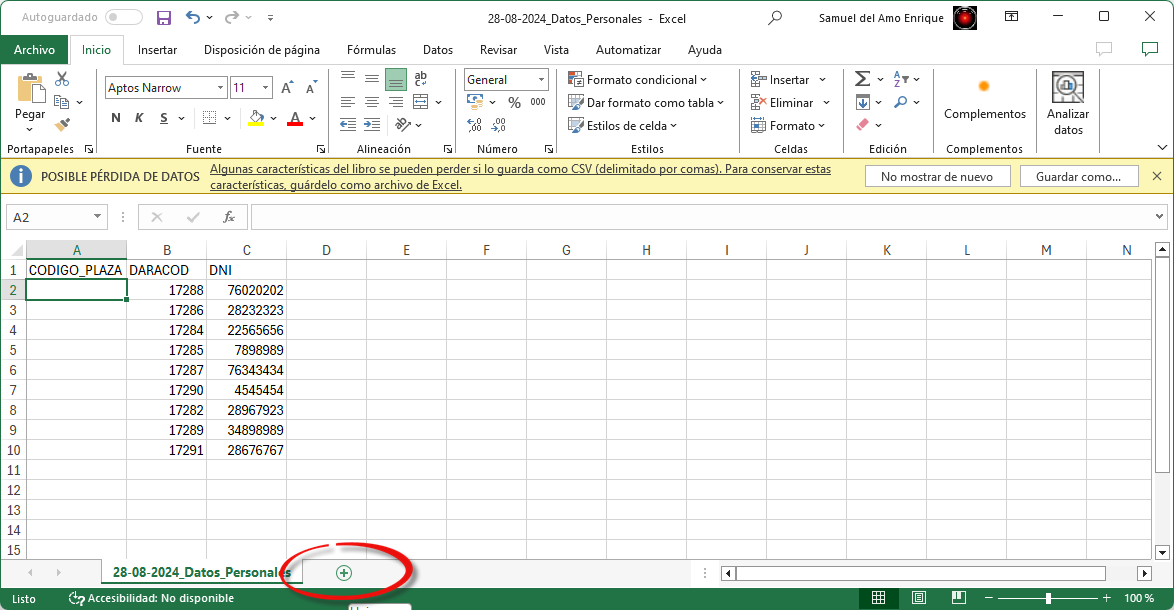This screenshot has width=1174, height=610.
Task: Switch to the Fórmulas tab
Action: [x=371, y=49]
